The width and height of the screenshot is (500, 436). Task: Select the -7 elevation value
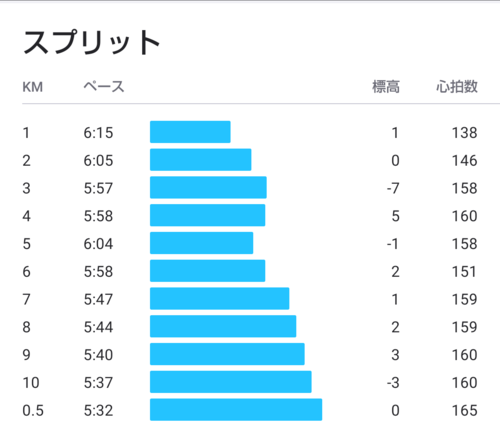click(x=393, y=188)
